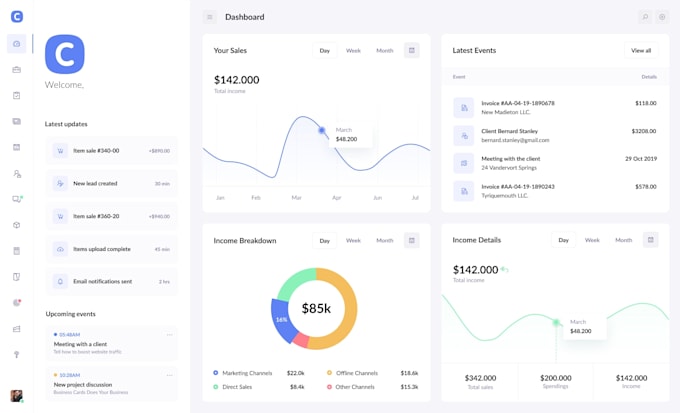
Task: Select Month tab in Your Sales
Action: pyautogui.click(x=385, y=50)
